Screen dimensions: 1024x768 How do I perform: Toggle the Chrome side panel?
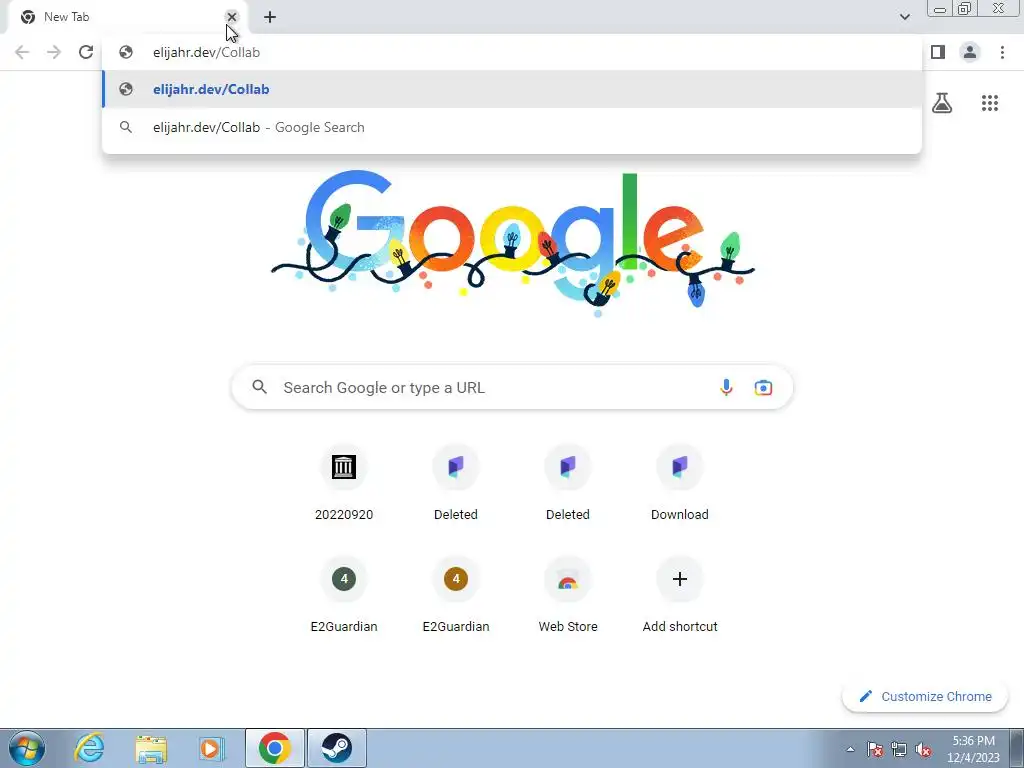pos(938,52)
